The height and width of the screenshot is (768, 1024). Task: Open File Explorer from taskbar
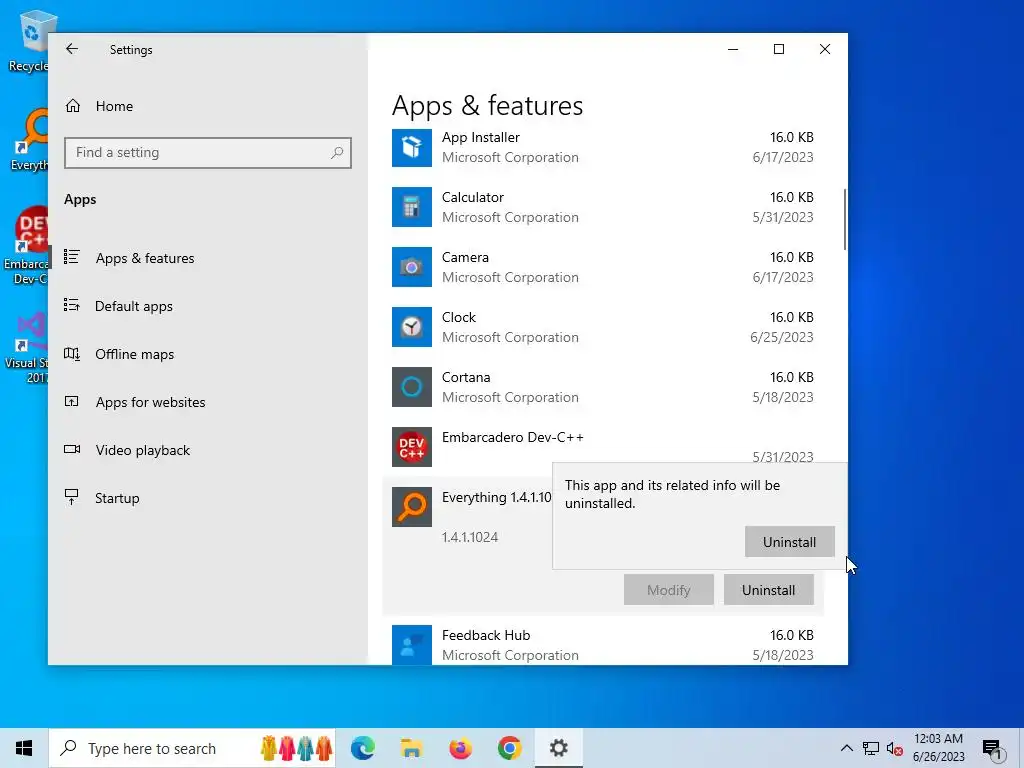(x=411, y=748)
